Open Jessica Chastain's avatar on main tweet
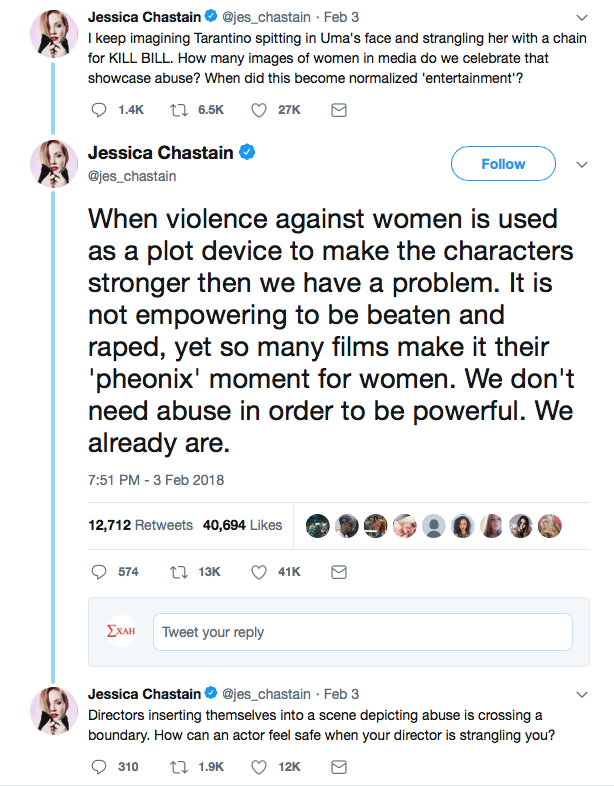 click(x=53, y=162)
